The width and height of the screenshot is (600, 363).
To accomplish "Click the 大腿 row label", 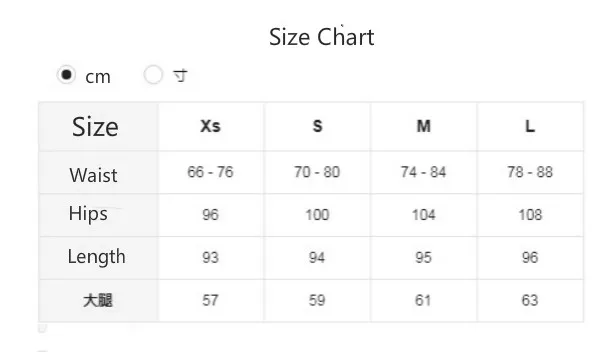I will [98, 300].
